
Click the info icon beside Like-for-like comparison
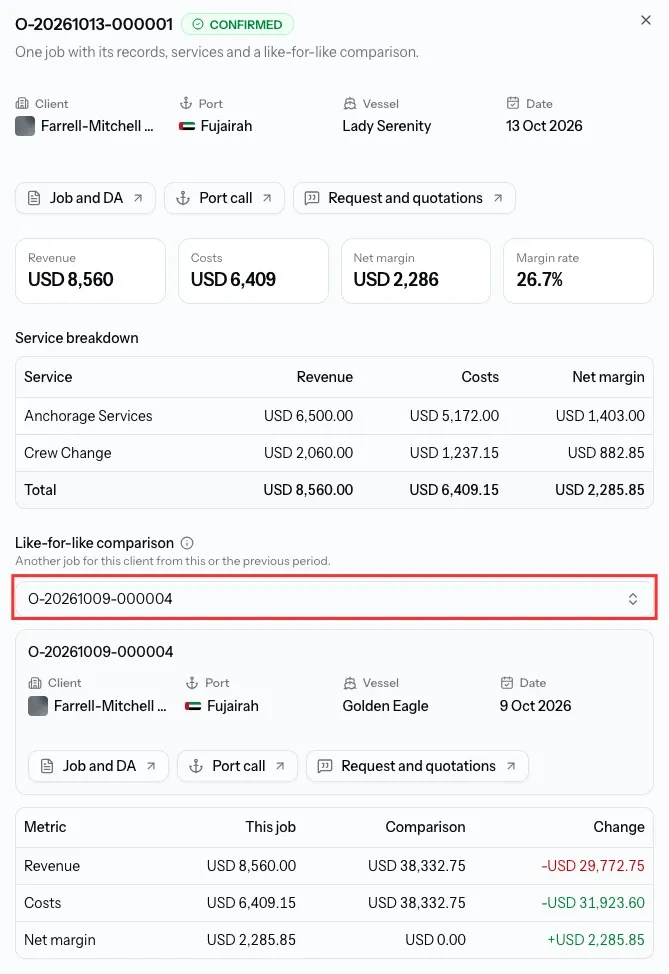coord(187,543)
